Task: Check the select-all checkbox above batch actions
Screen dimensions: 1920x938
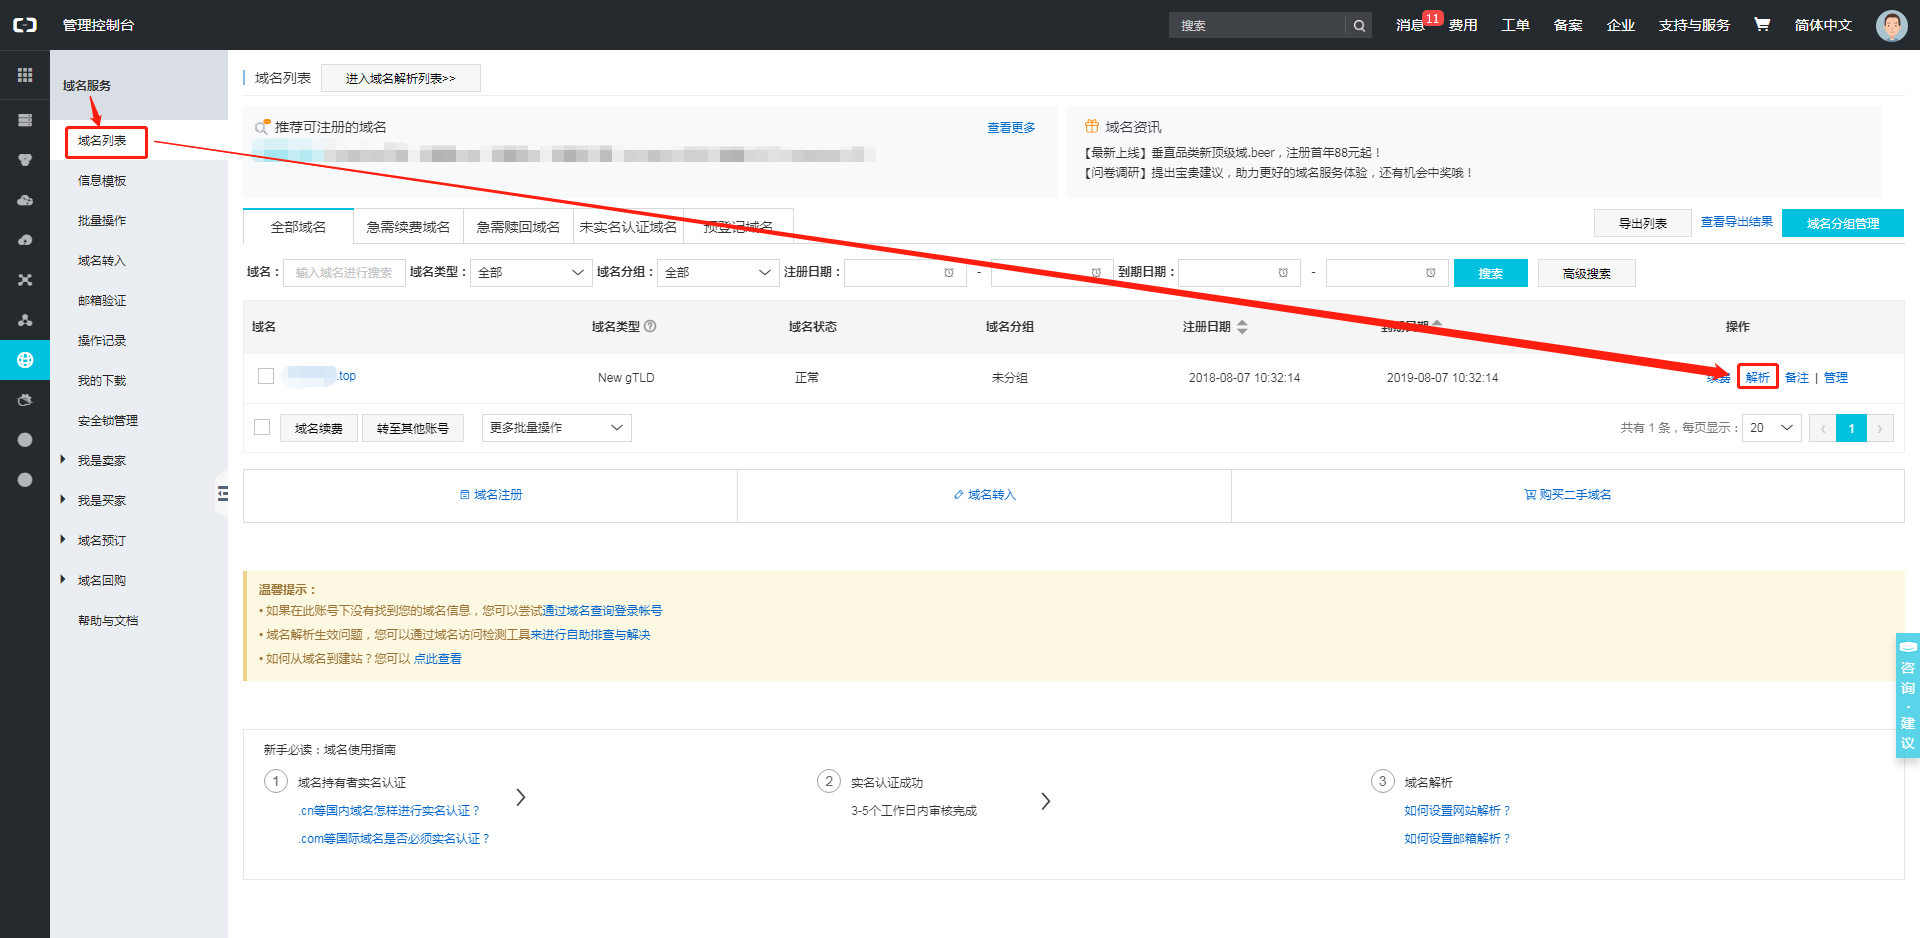Action: point(262,426)
